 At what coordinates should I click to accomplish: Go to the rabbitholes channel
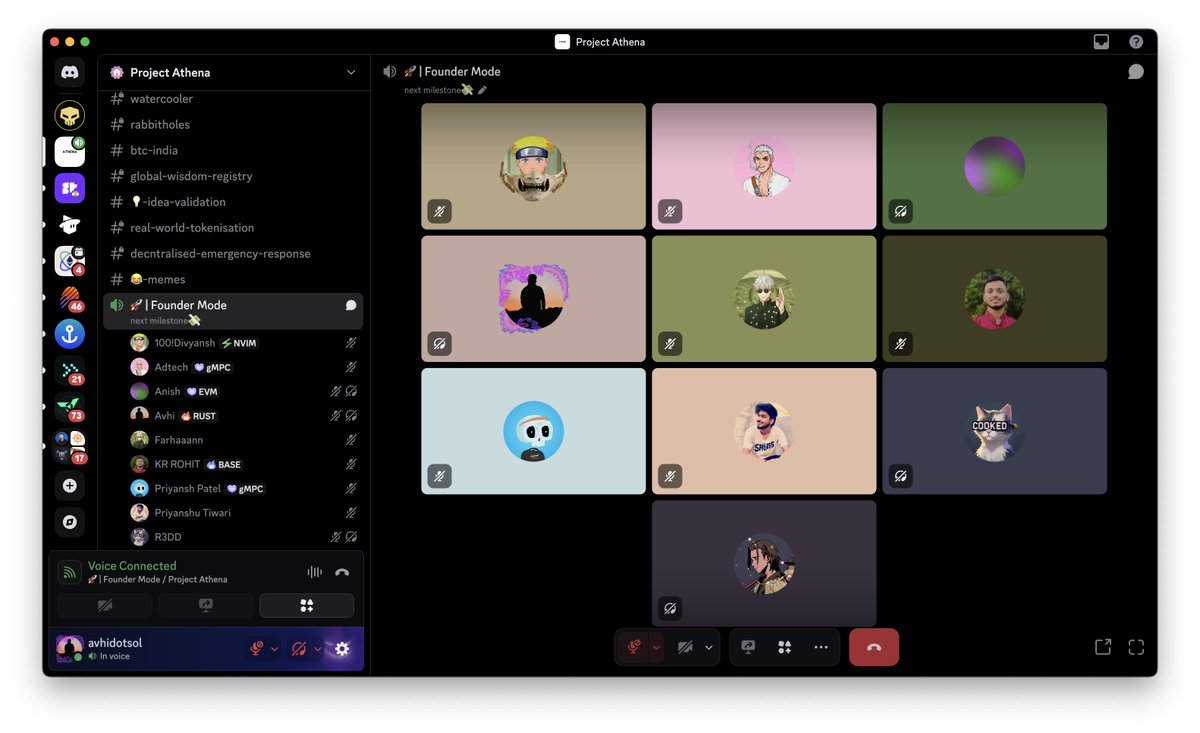[x=234, y=125]
